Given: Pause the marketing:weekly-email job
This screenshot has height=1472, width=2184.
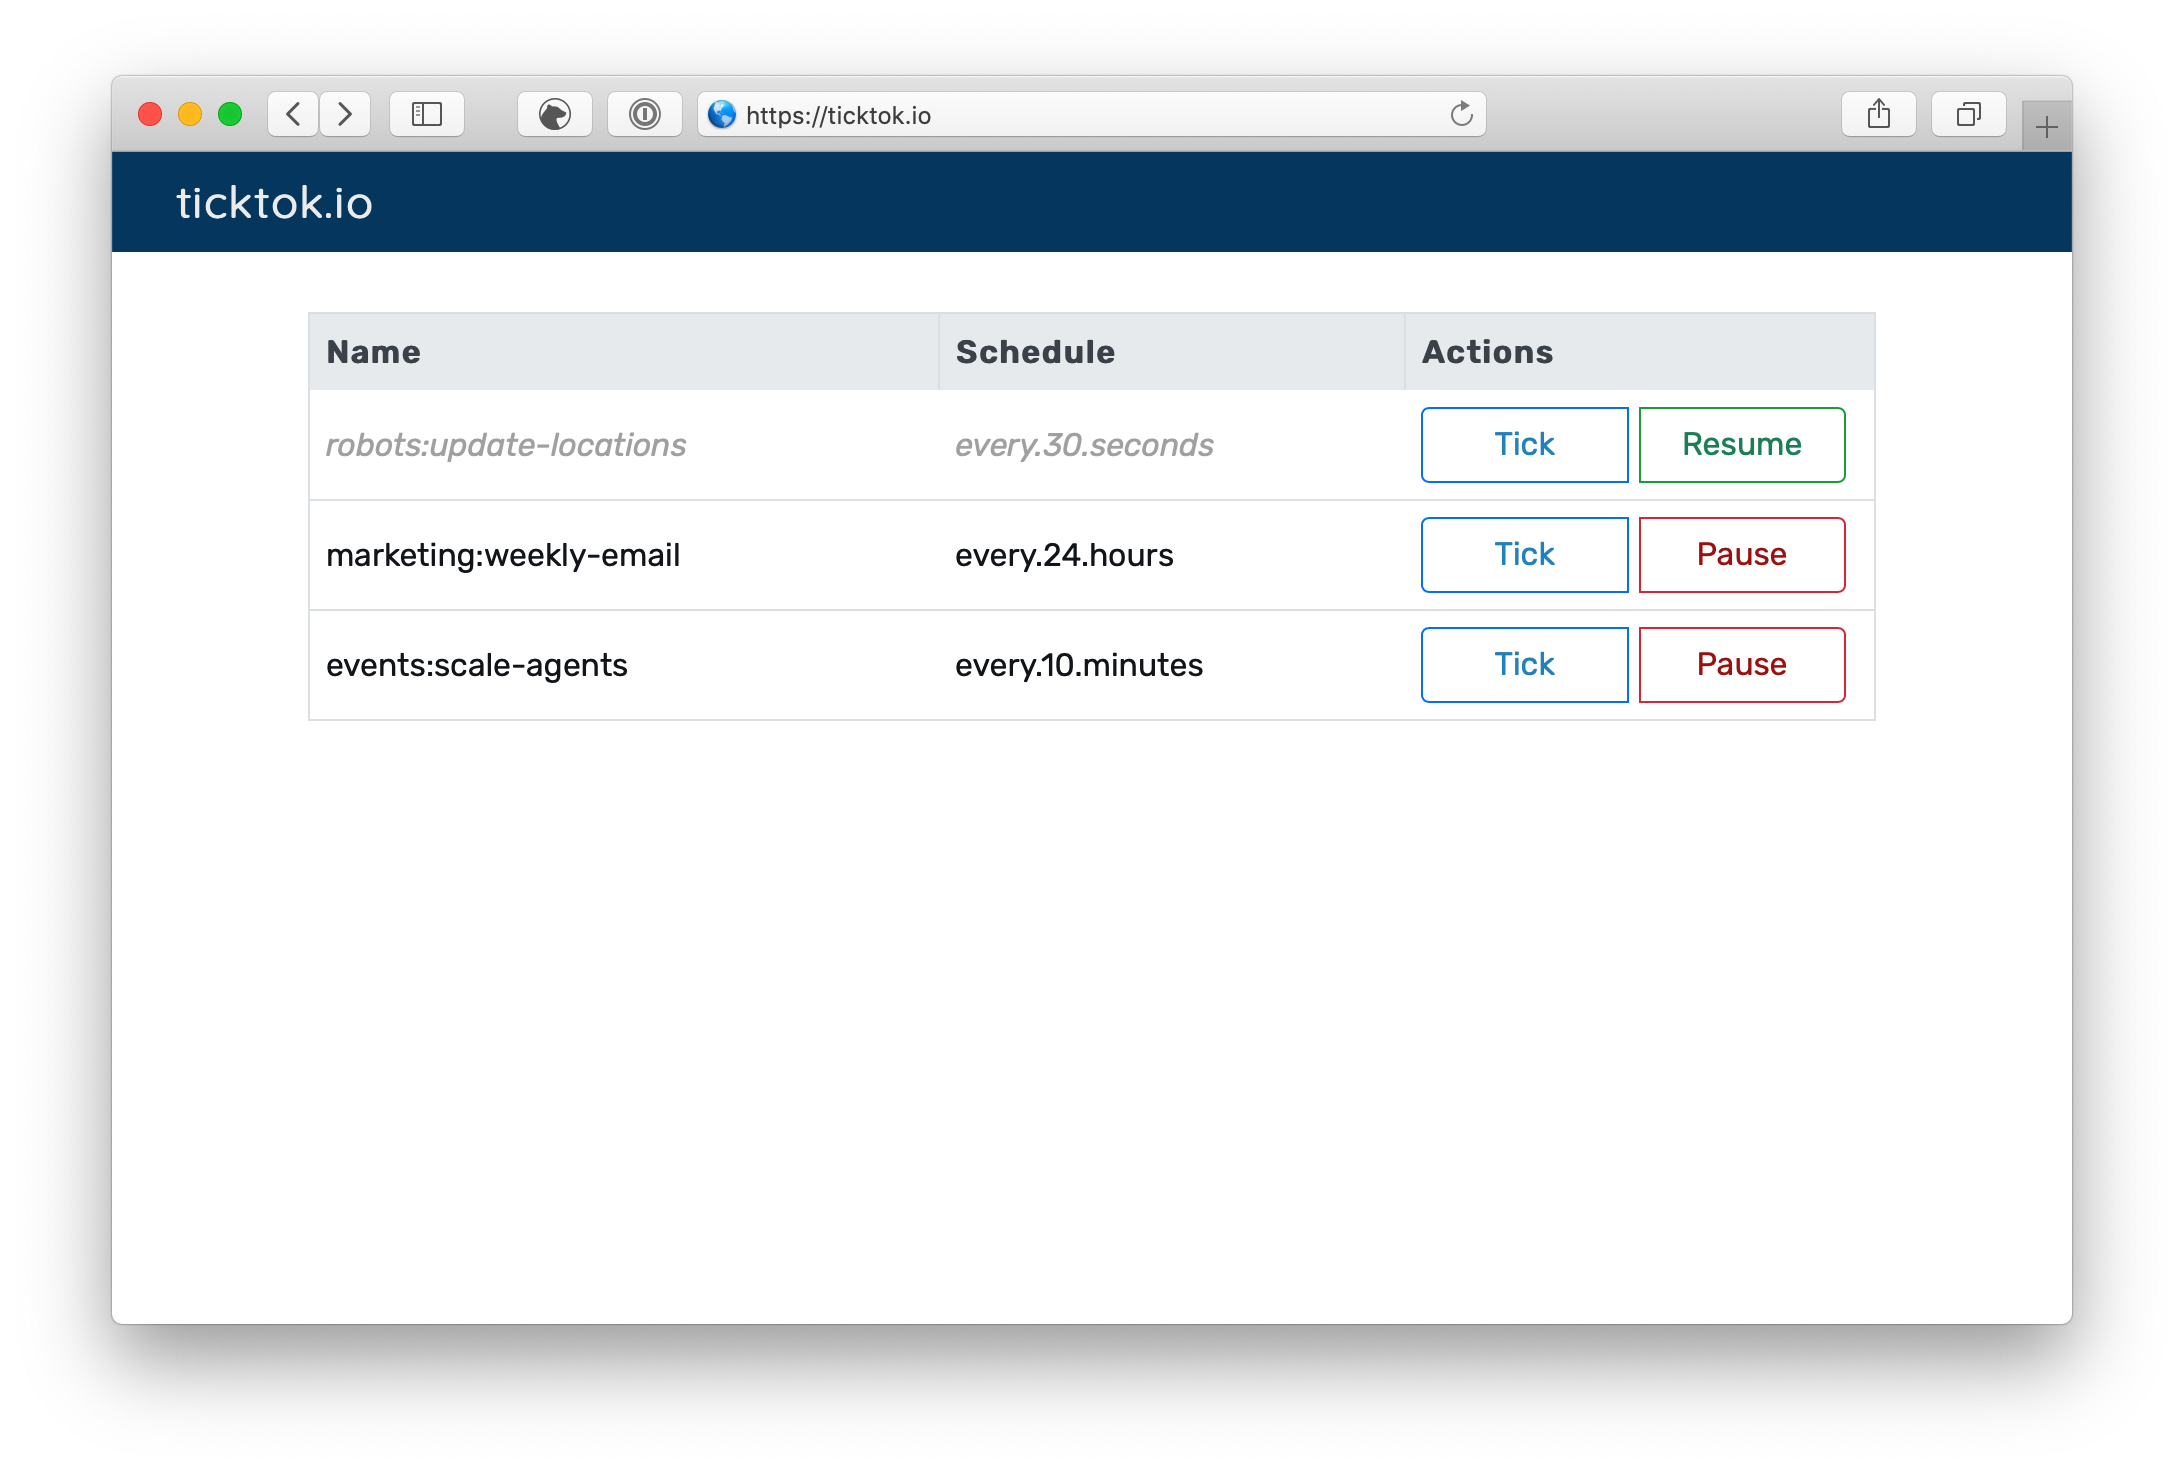Looking at the screenshot, I should 1741,555.
